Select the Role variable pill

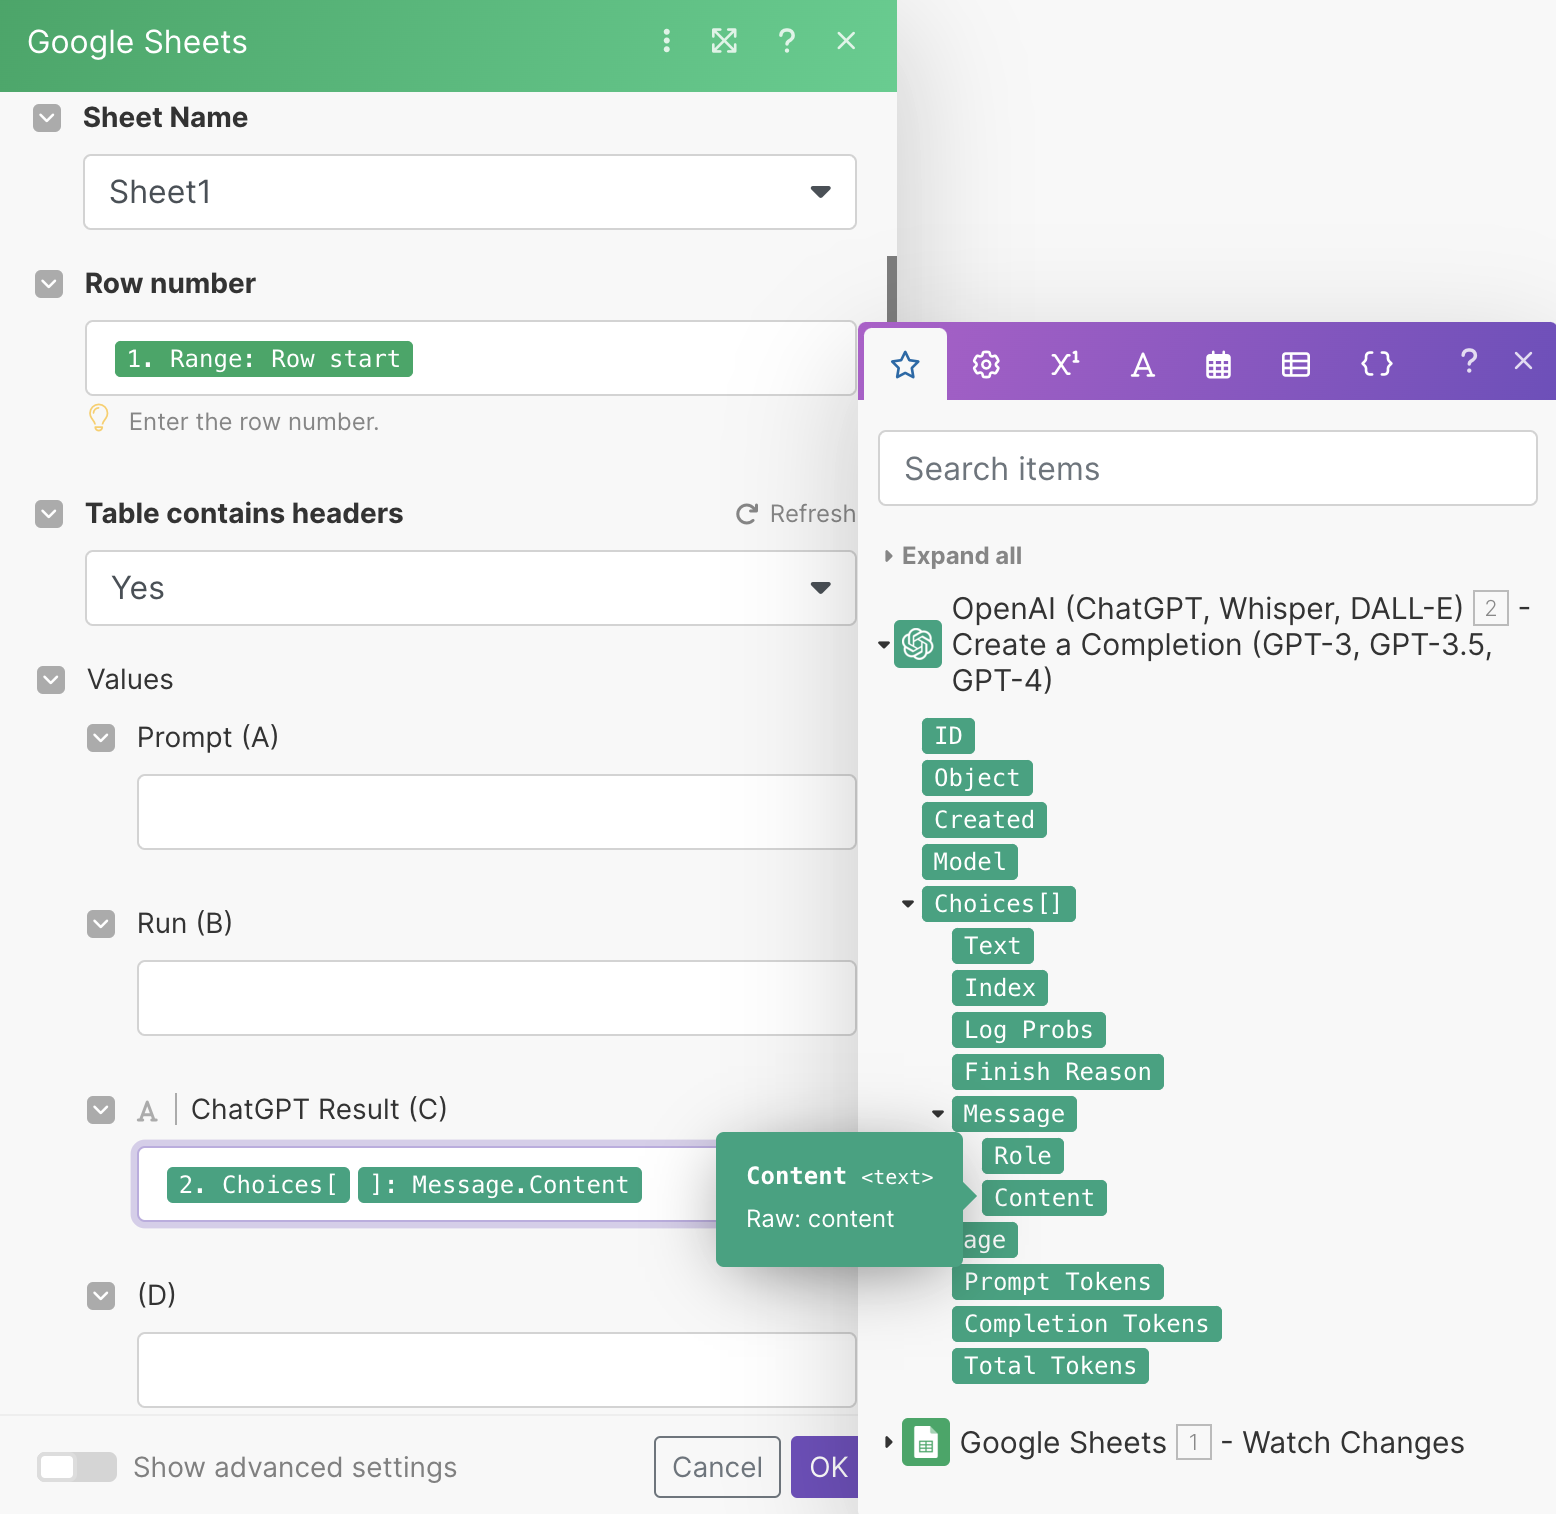1023,1156
